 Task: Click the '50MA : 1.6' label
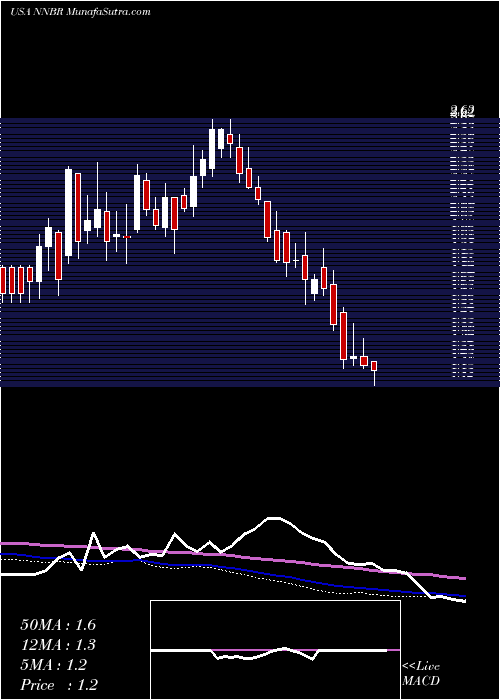pos(58,625)
